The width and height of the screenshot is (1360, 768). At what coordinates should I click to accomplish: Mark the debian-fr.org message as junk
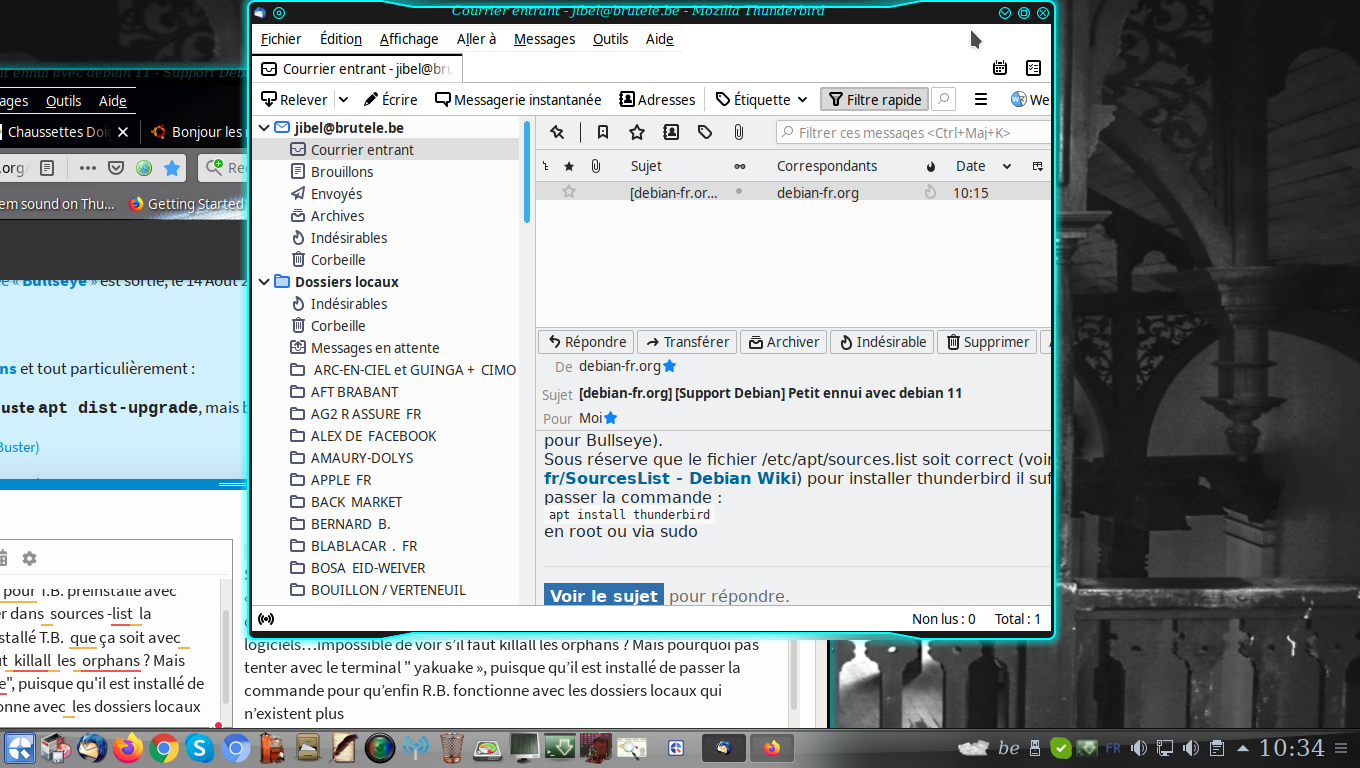click(931, 192)
